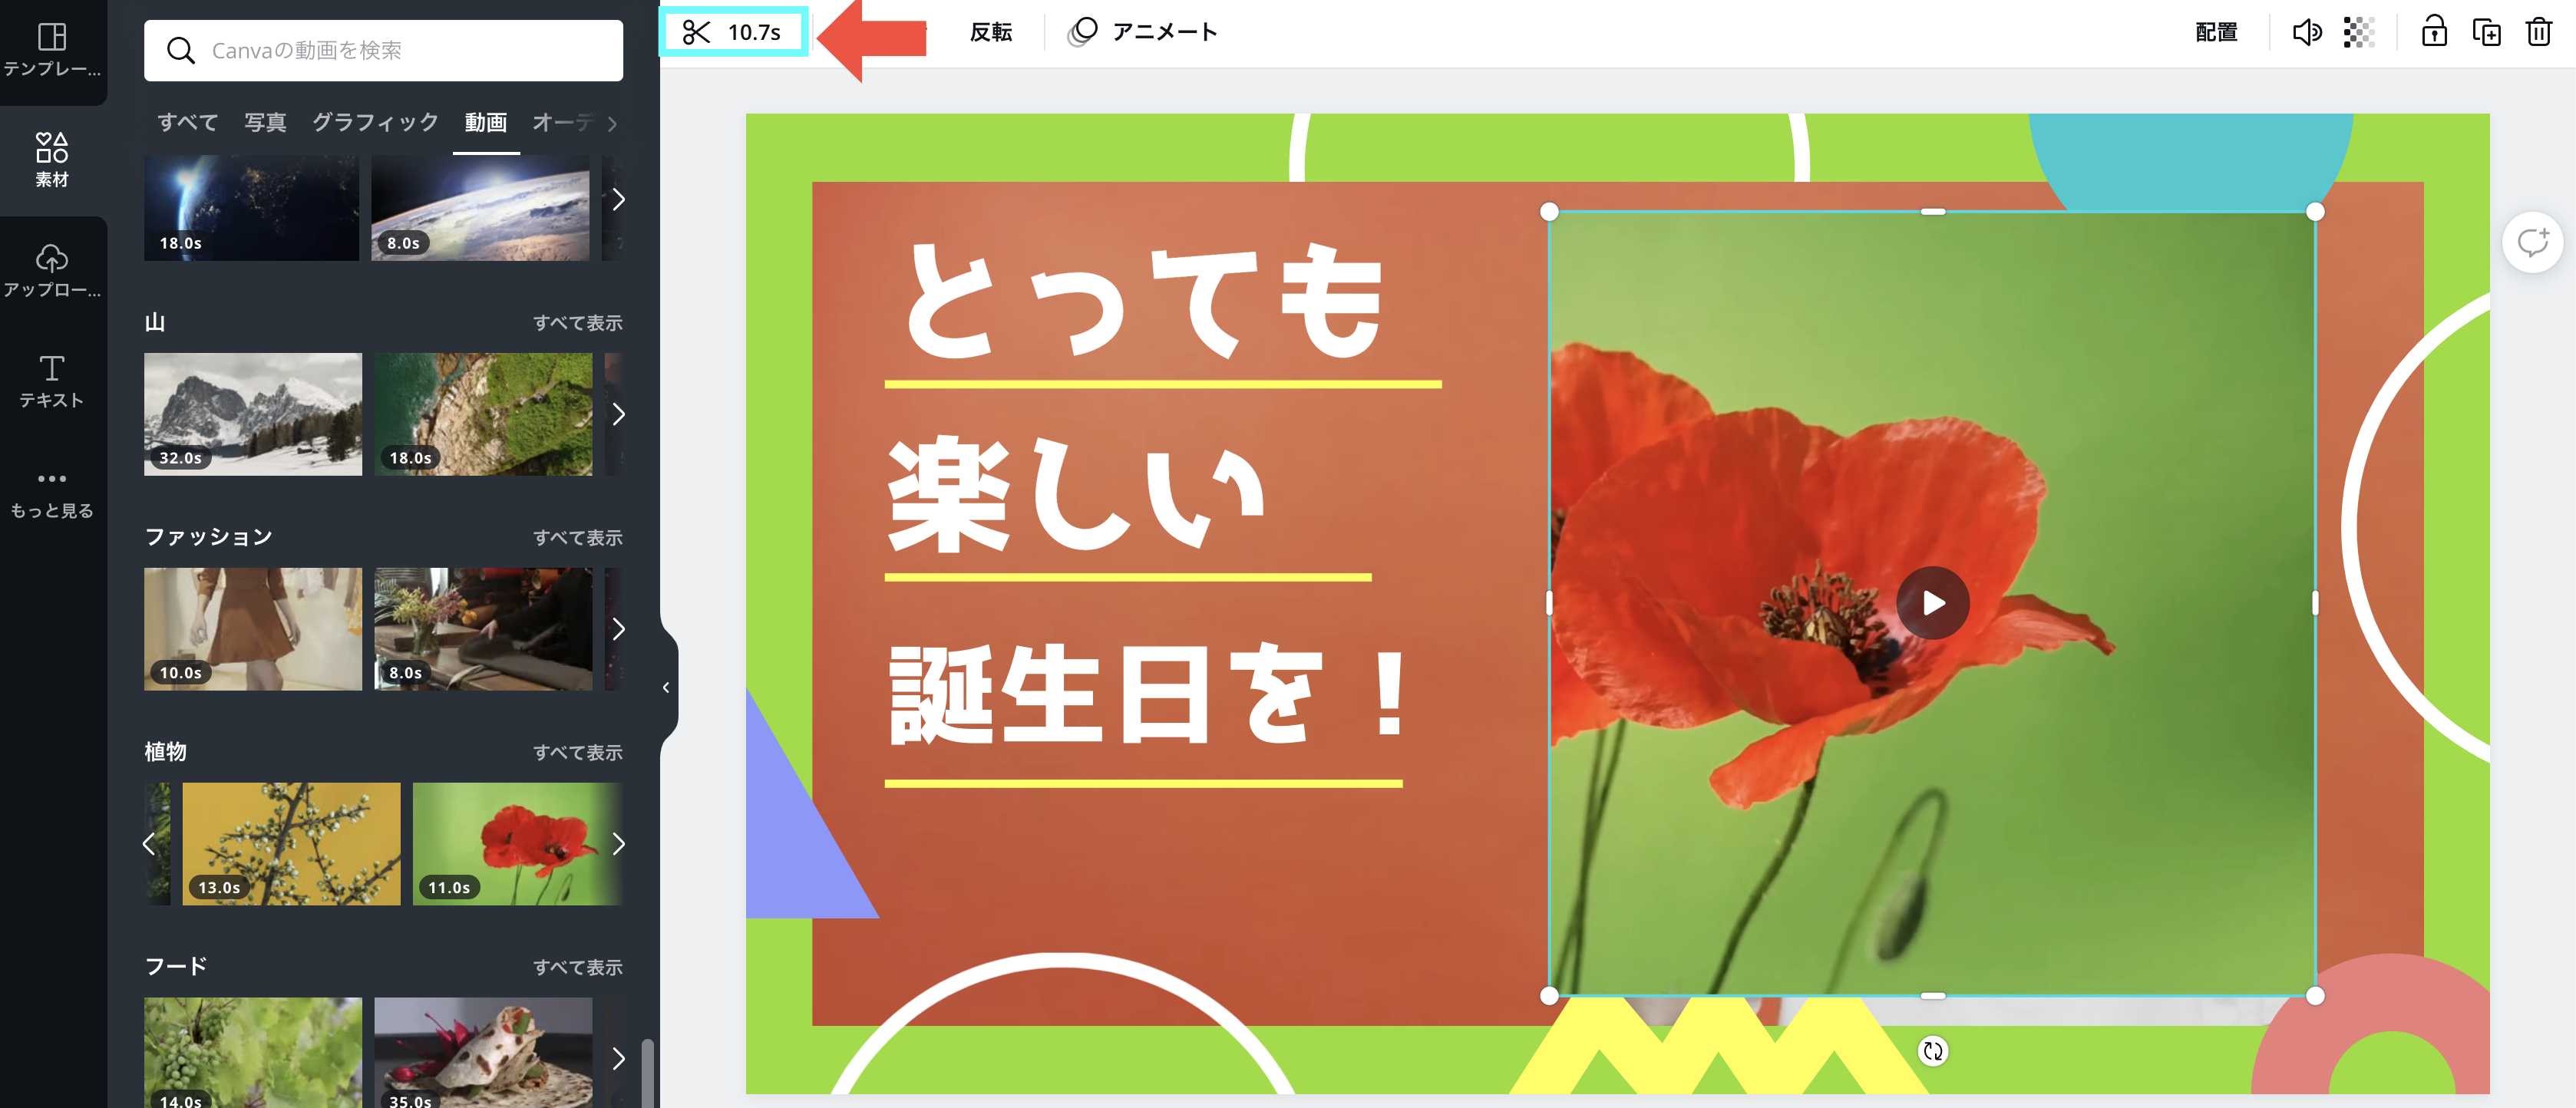The height and width of the screenshot is (1108, 2576).
Task: Open the テンプレート sidebar panel
Action: point(52,50)
